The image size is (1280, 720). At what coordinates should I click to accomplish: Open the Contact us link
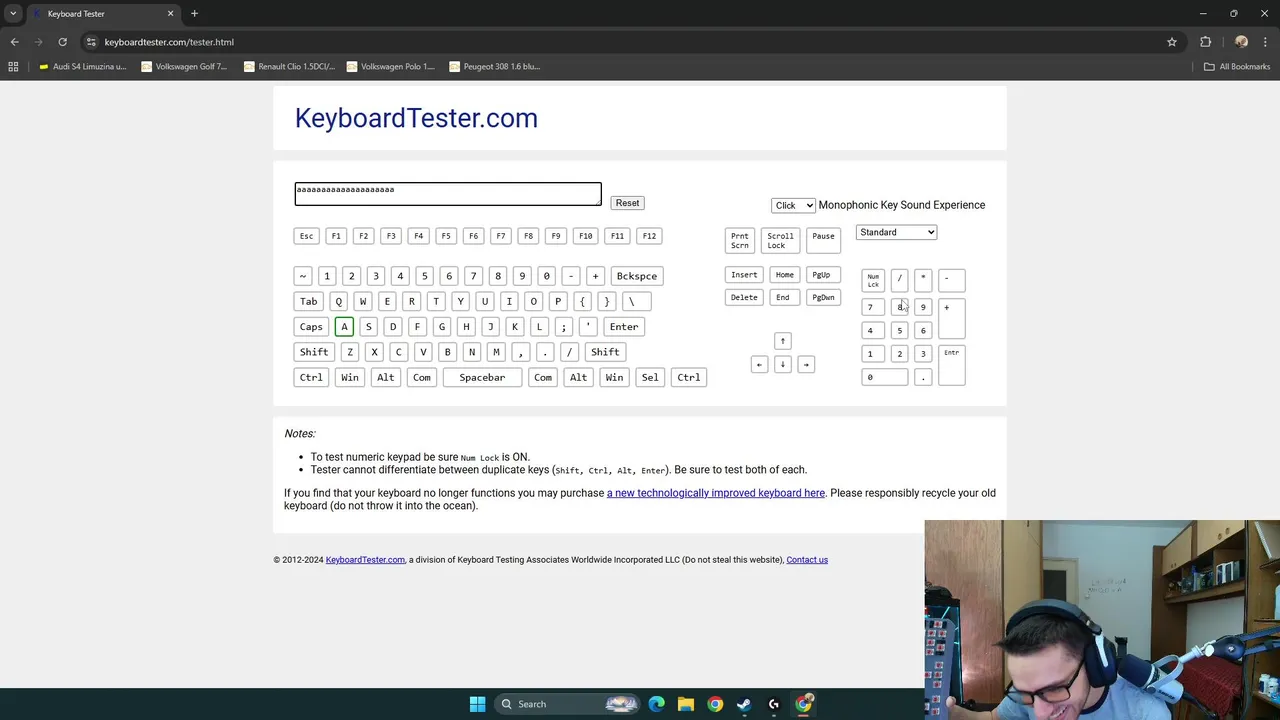coord(807,560)
